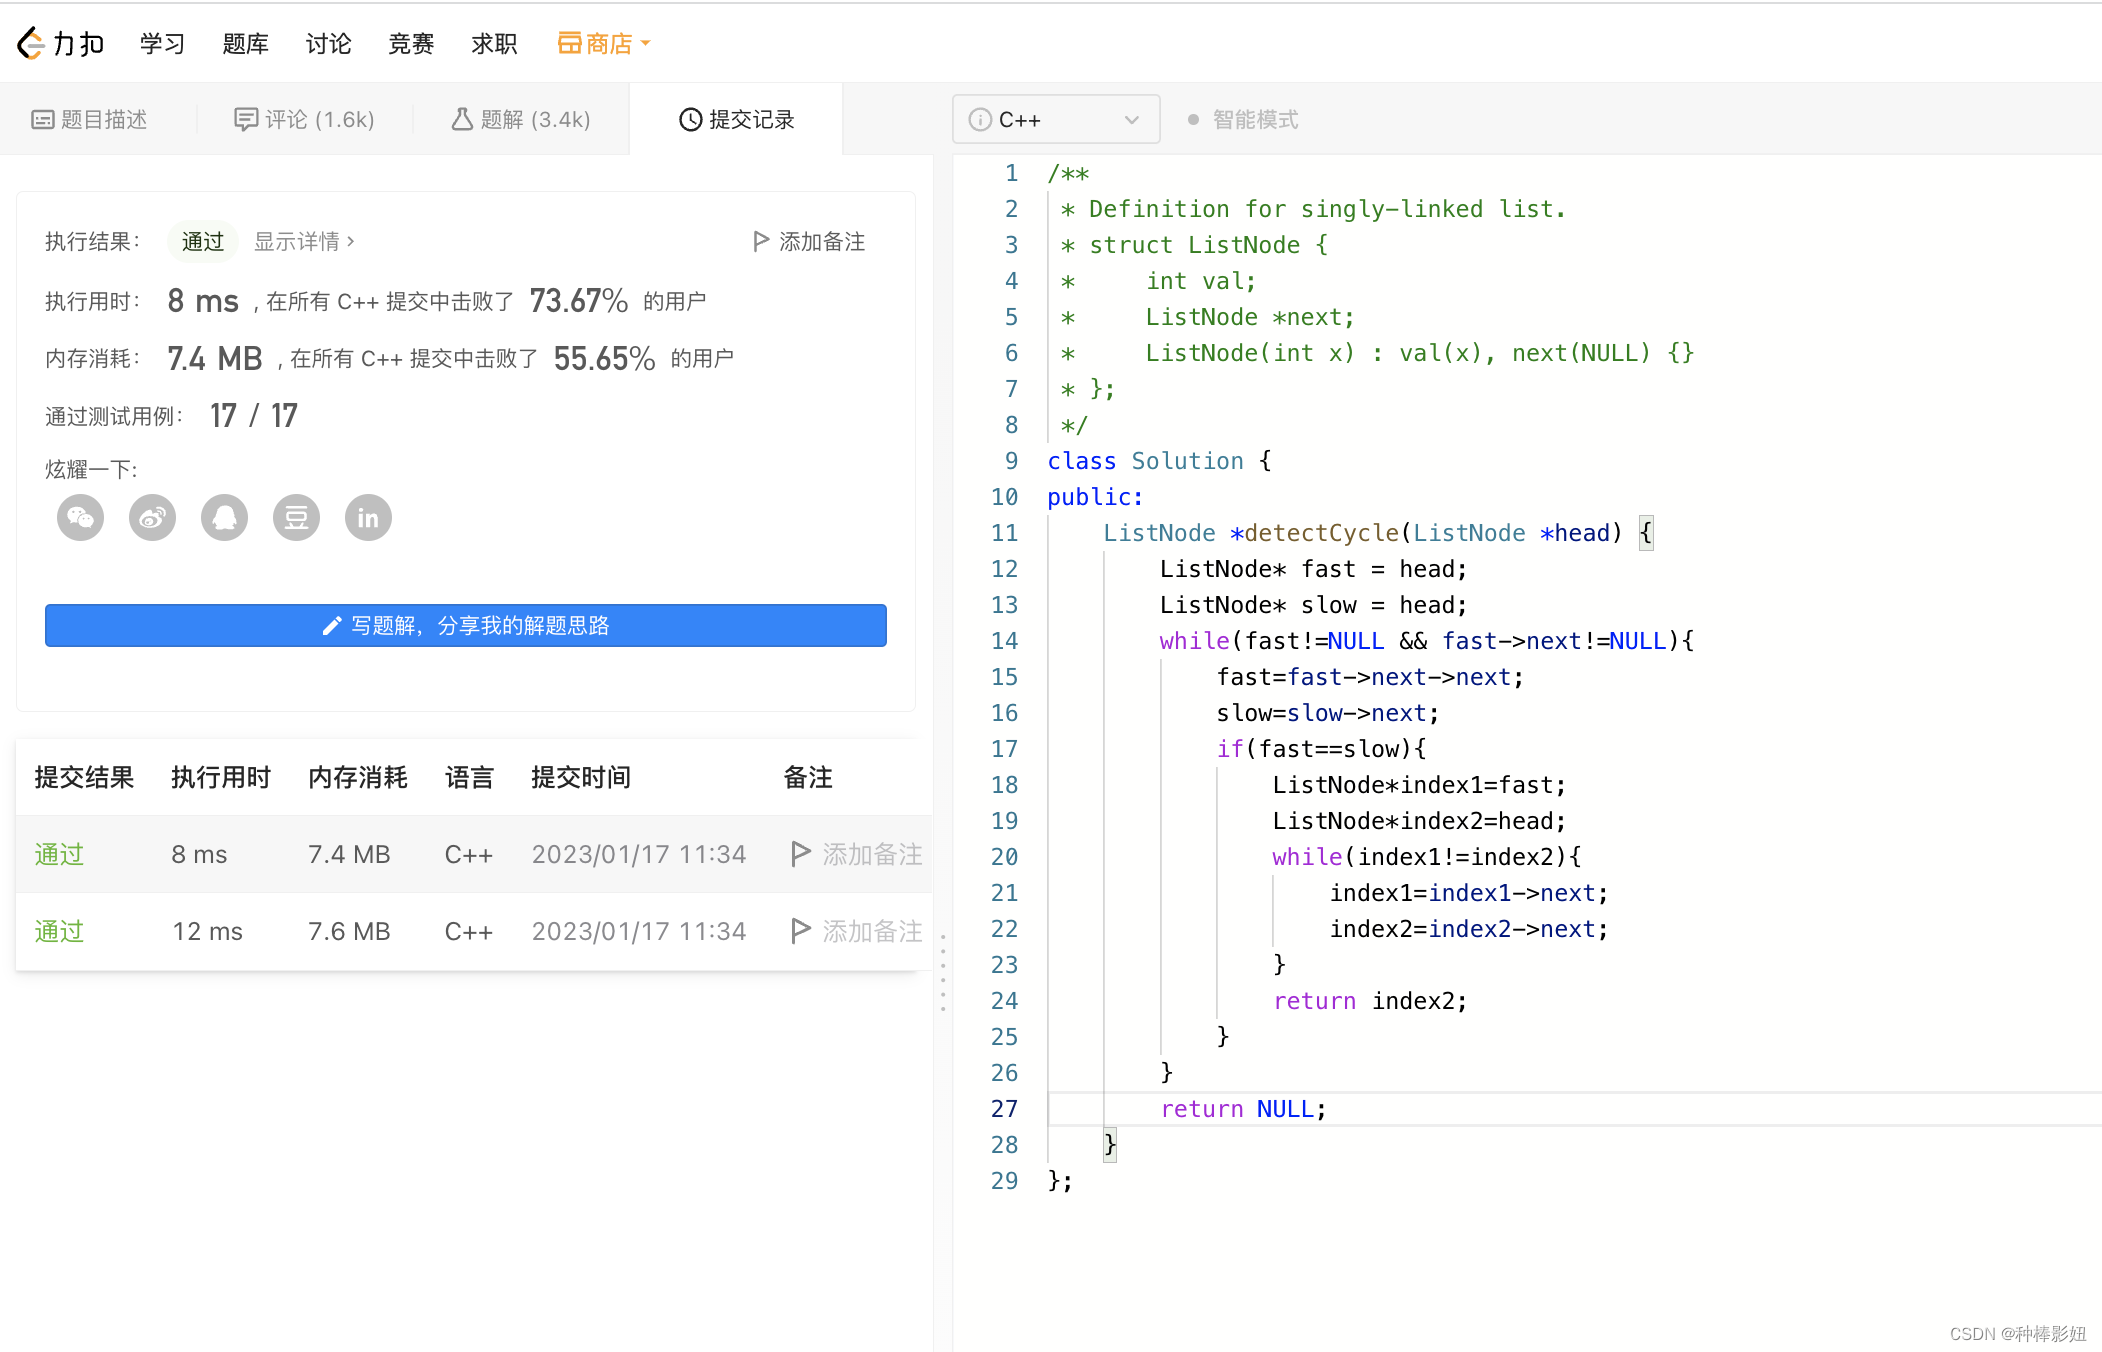Switch to the 题目描述 tab

coord(90,120)
